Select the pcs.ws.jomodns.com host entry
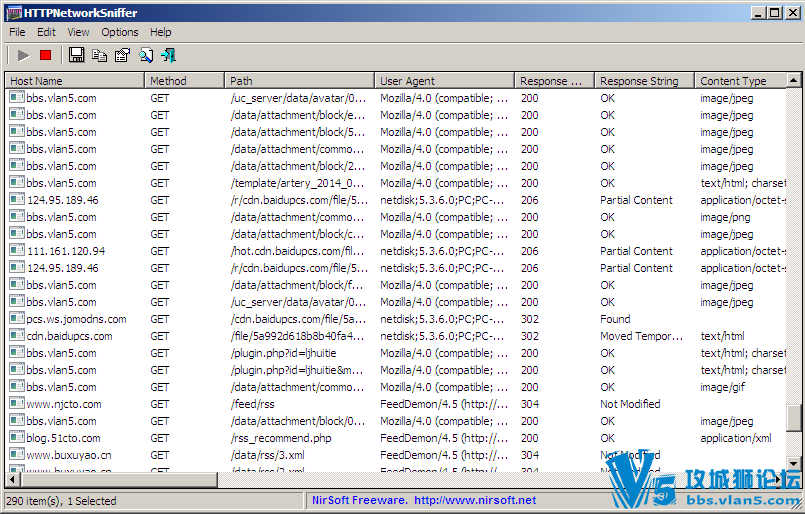Viewport: 805px width, 514px height. (x=76, y=319)
